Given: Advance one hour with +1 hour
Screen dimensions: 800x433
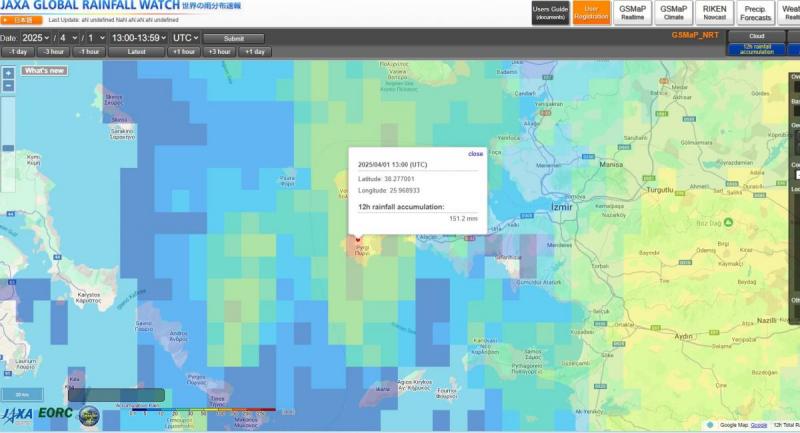Looking at the screenshot, I should click(x=184, y=52).
